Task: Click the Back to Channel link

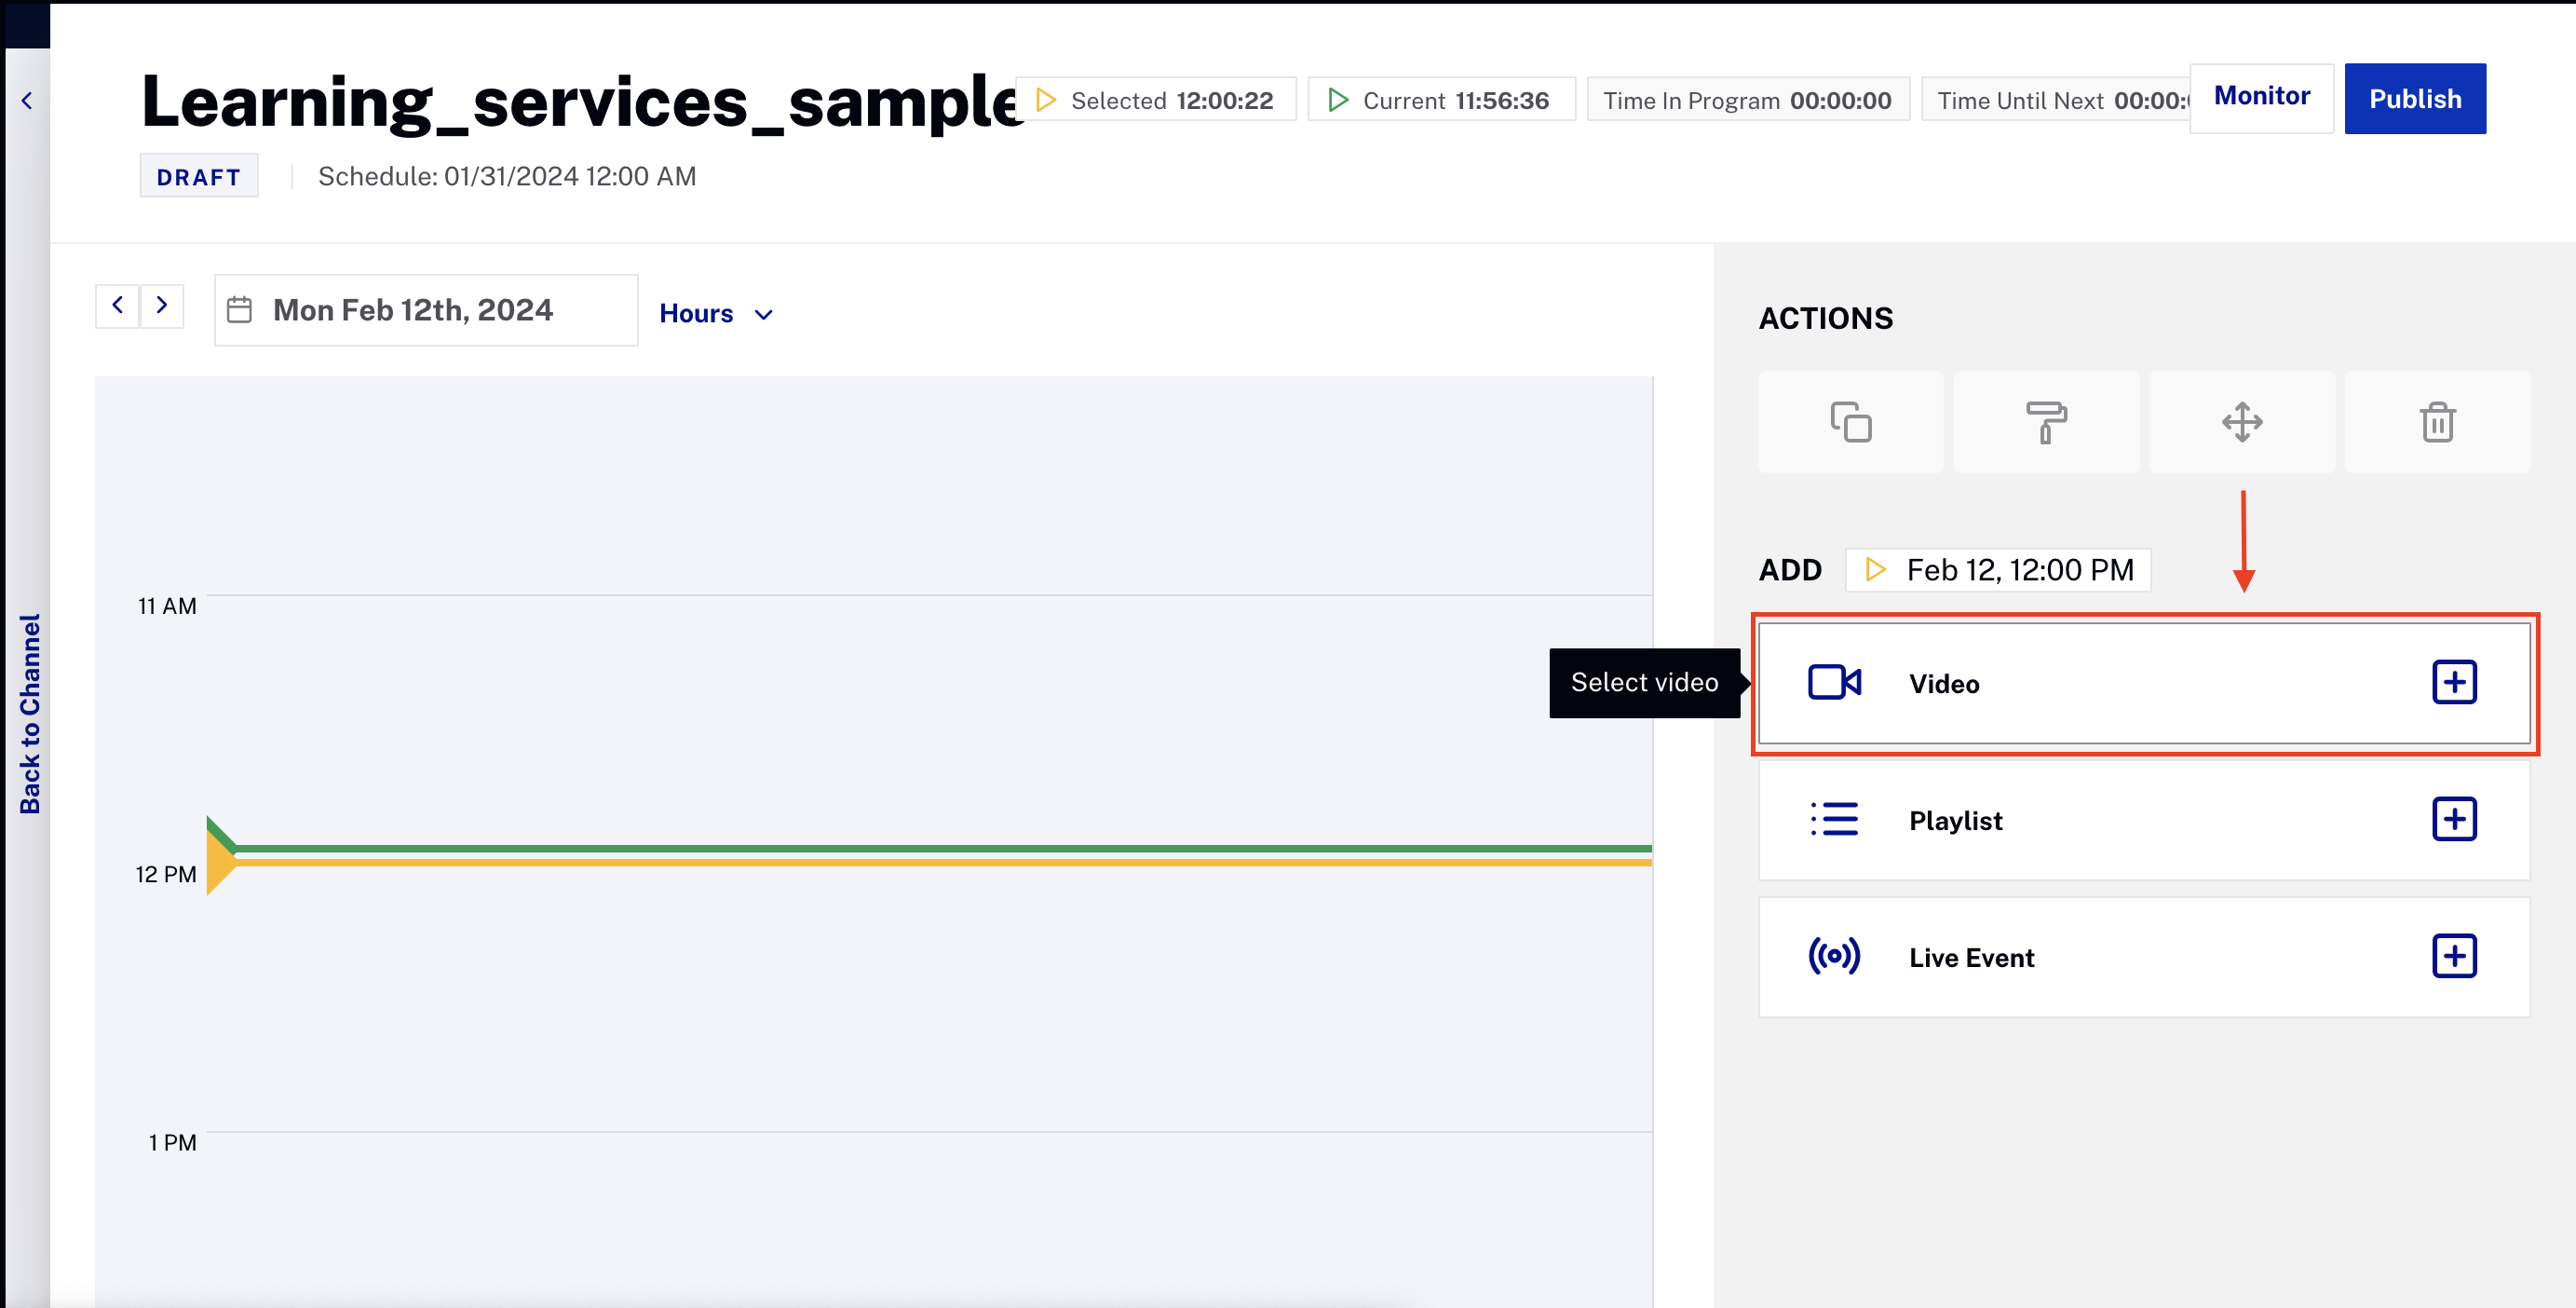Action: pos(30,713)
